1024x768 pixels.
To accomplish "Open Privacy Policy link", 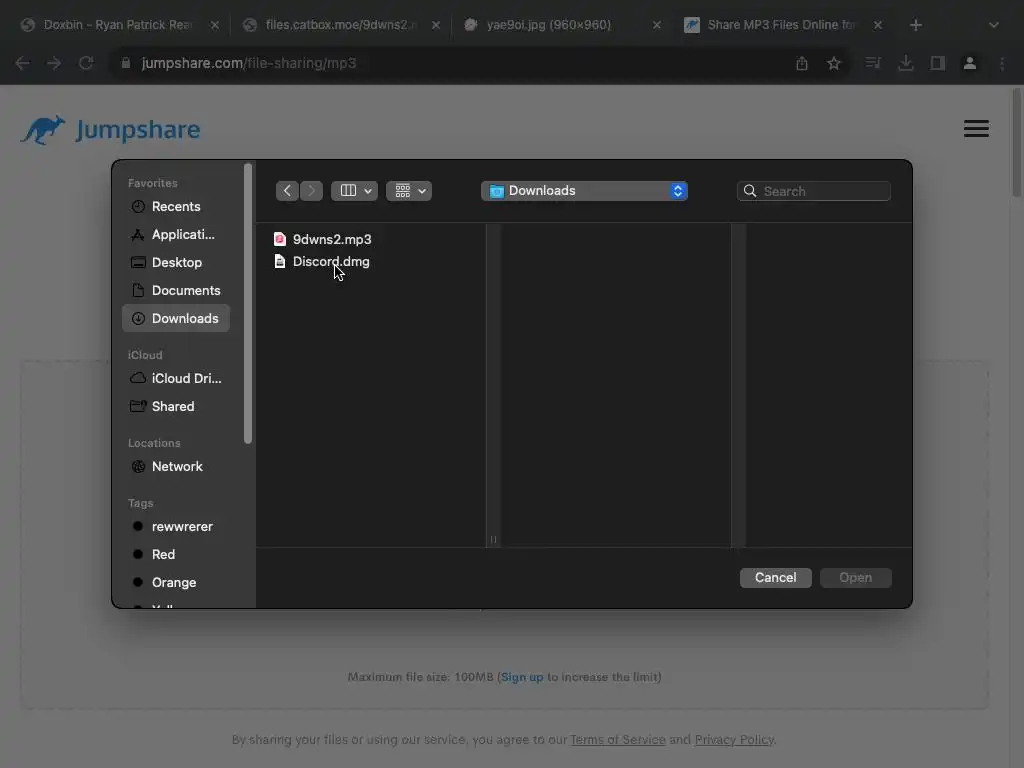I will [734, 739].
